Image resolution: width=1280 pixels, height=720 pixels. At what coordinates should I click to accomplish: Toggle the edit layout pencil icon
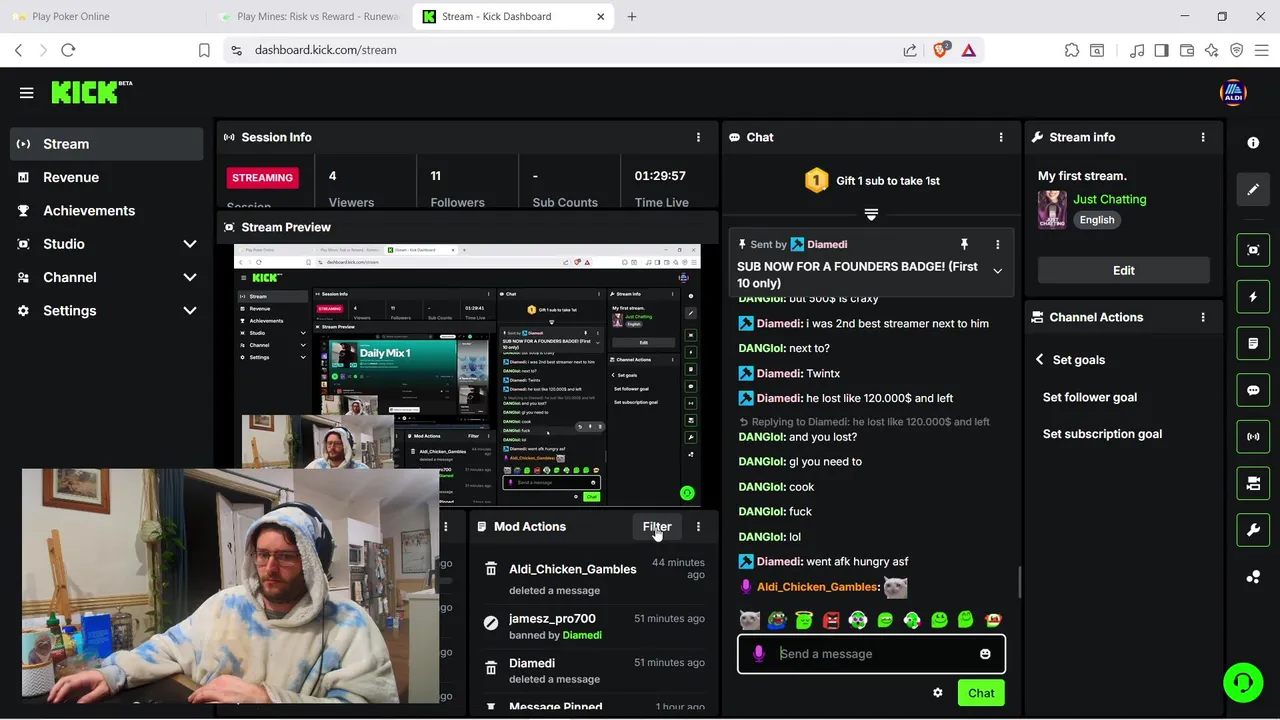click(x=1253, y=189)
